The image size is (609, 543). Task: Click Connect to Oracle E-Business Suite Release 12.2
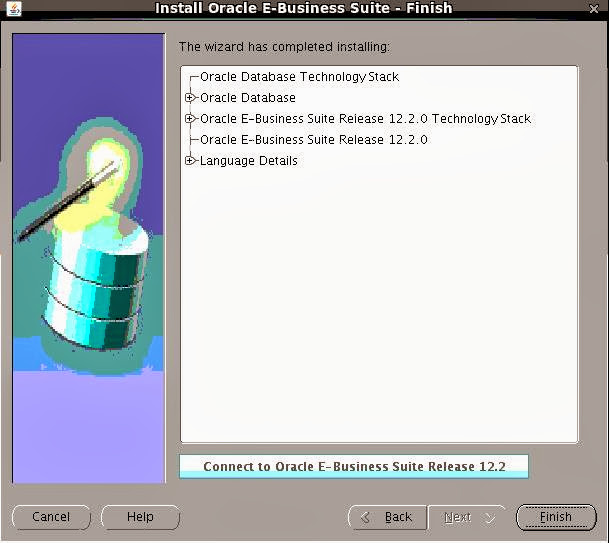pyautogui.click(x=354, y=466)
